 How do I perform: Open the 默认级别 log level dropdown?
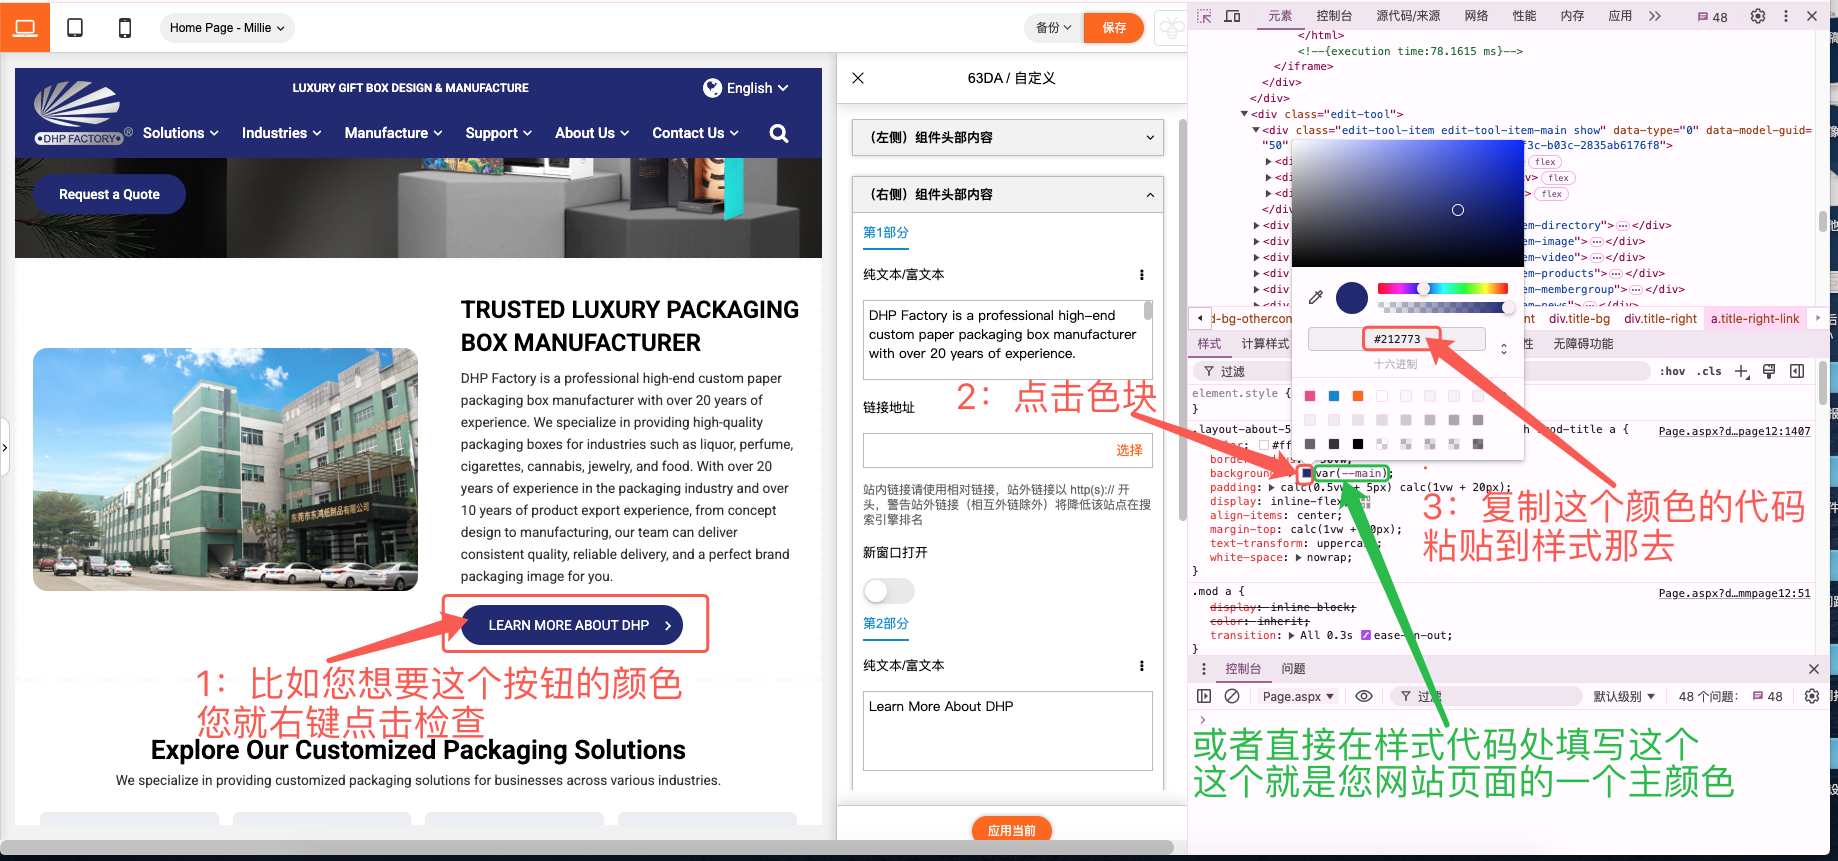[1624, 696]
